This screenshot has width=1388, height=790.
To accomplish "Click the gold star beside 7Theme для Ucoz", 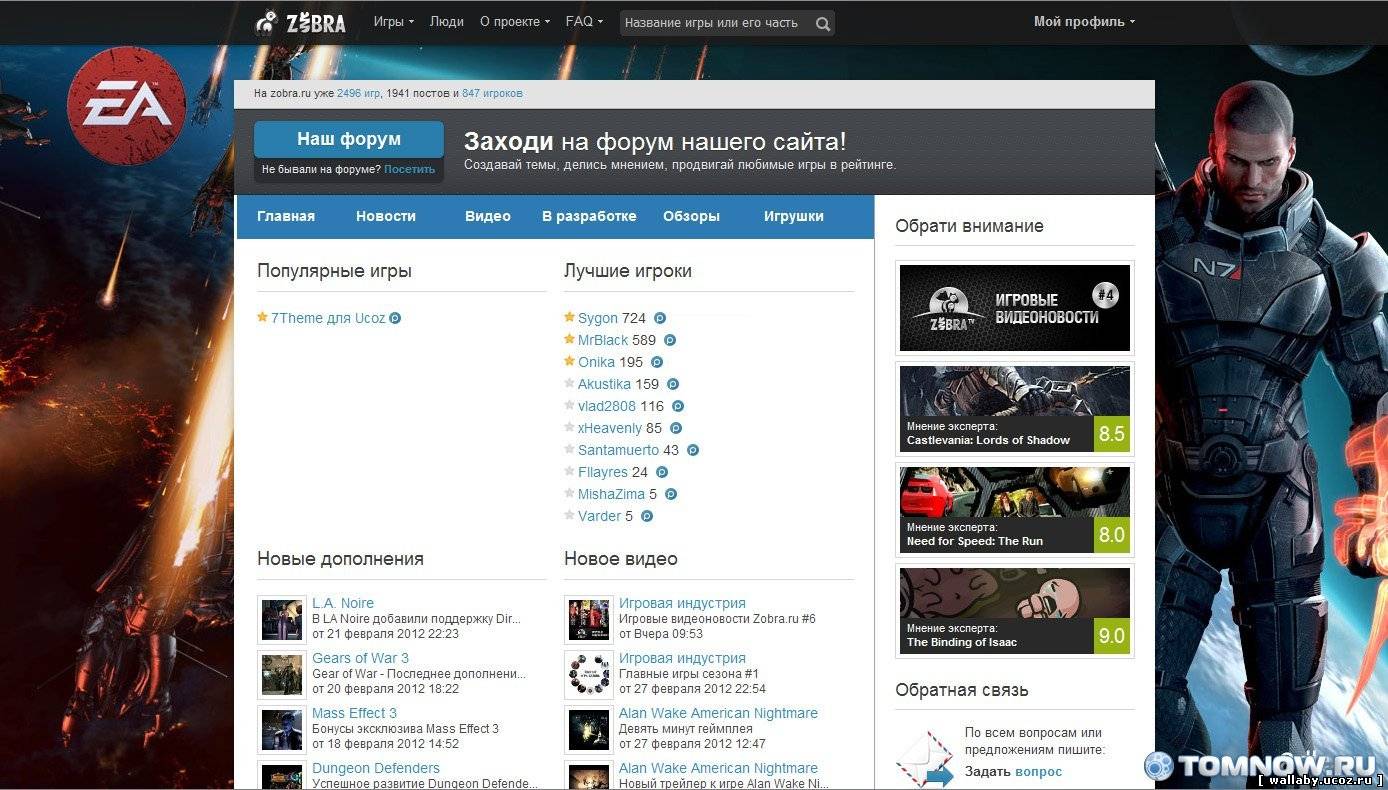I will [262, 317].
